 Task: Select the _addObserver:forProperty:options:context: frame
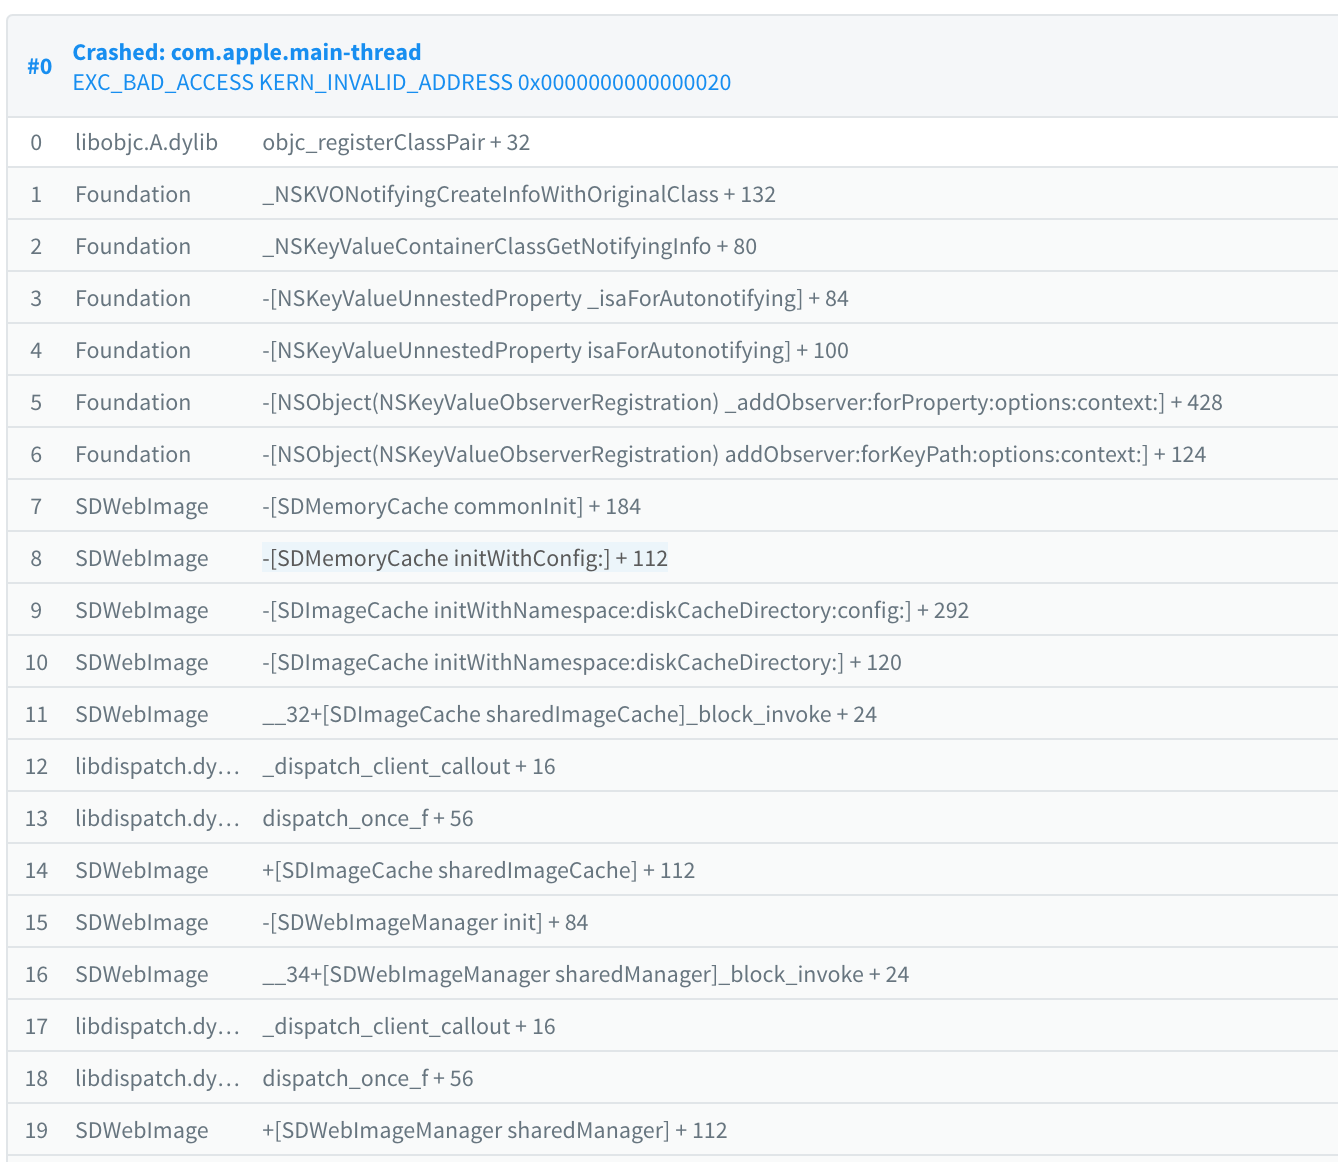[x=745, y=402]
